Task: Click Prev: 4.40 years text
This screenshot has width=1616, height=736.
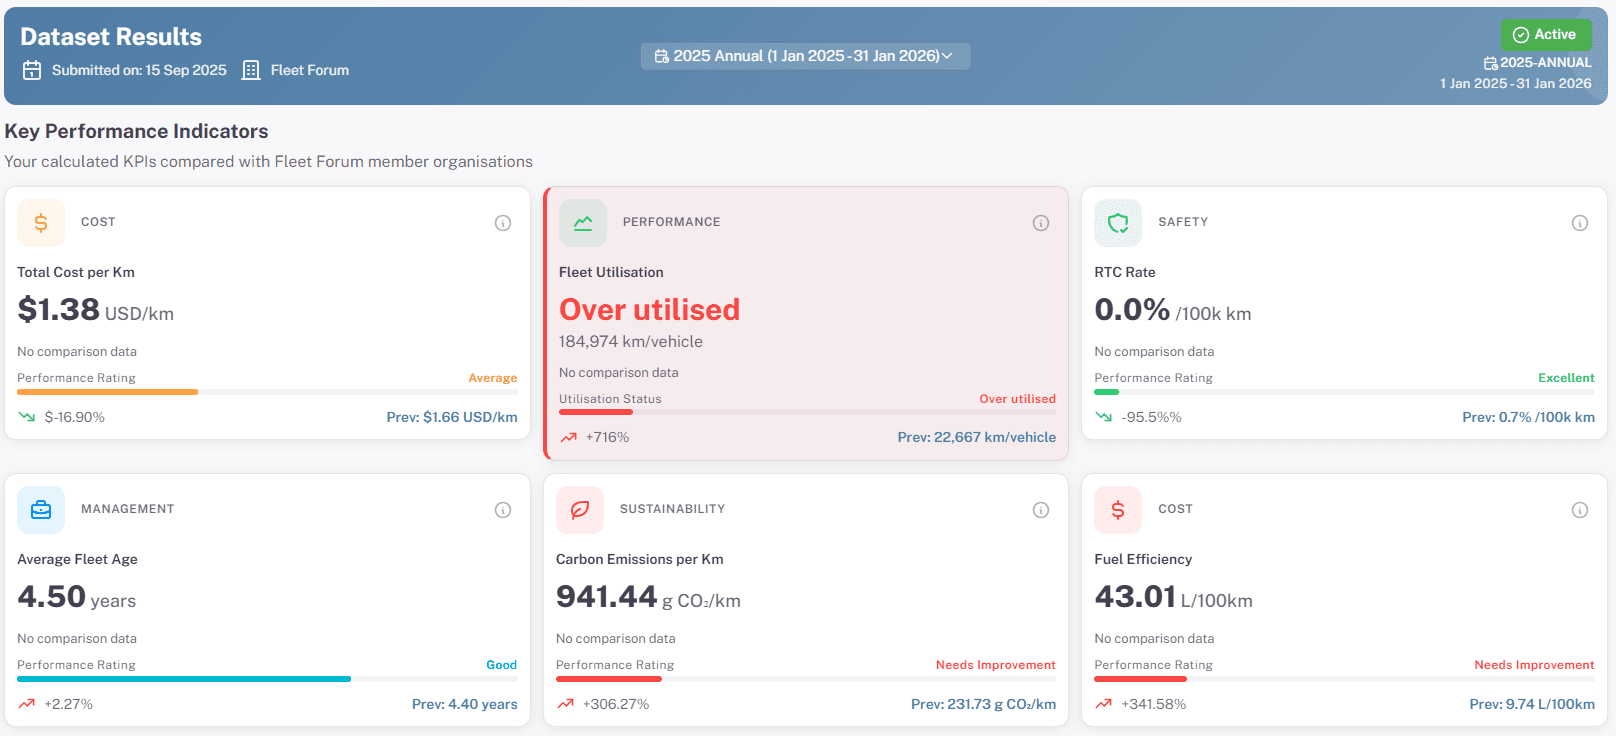Action: point(465,704)
